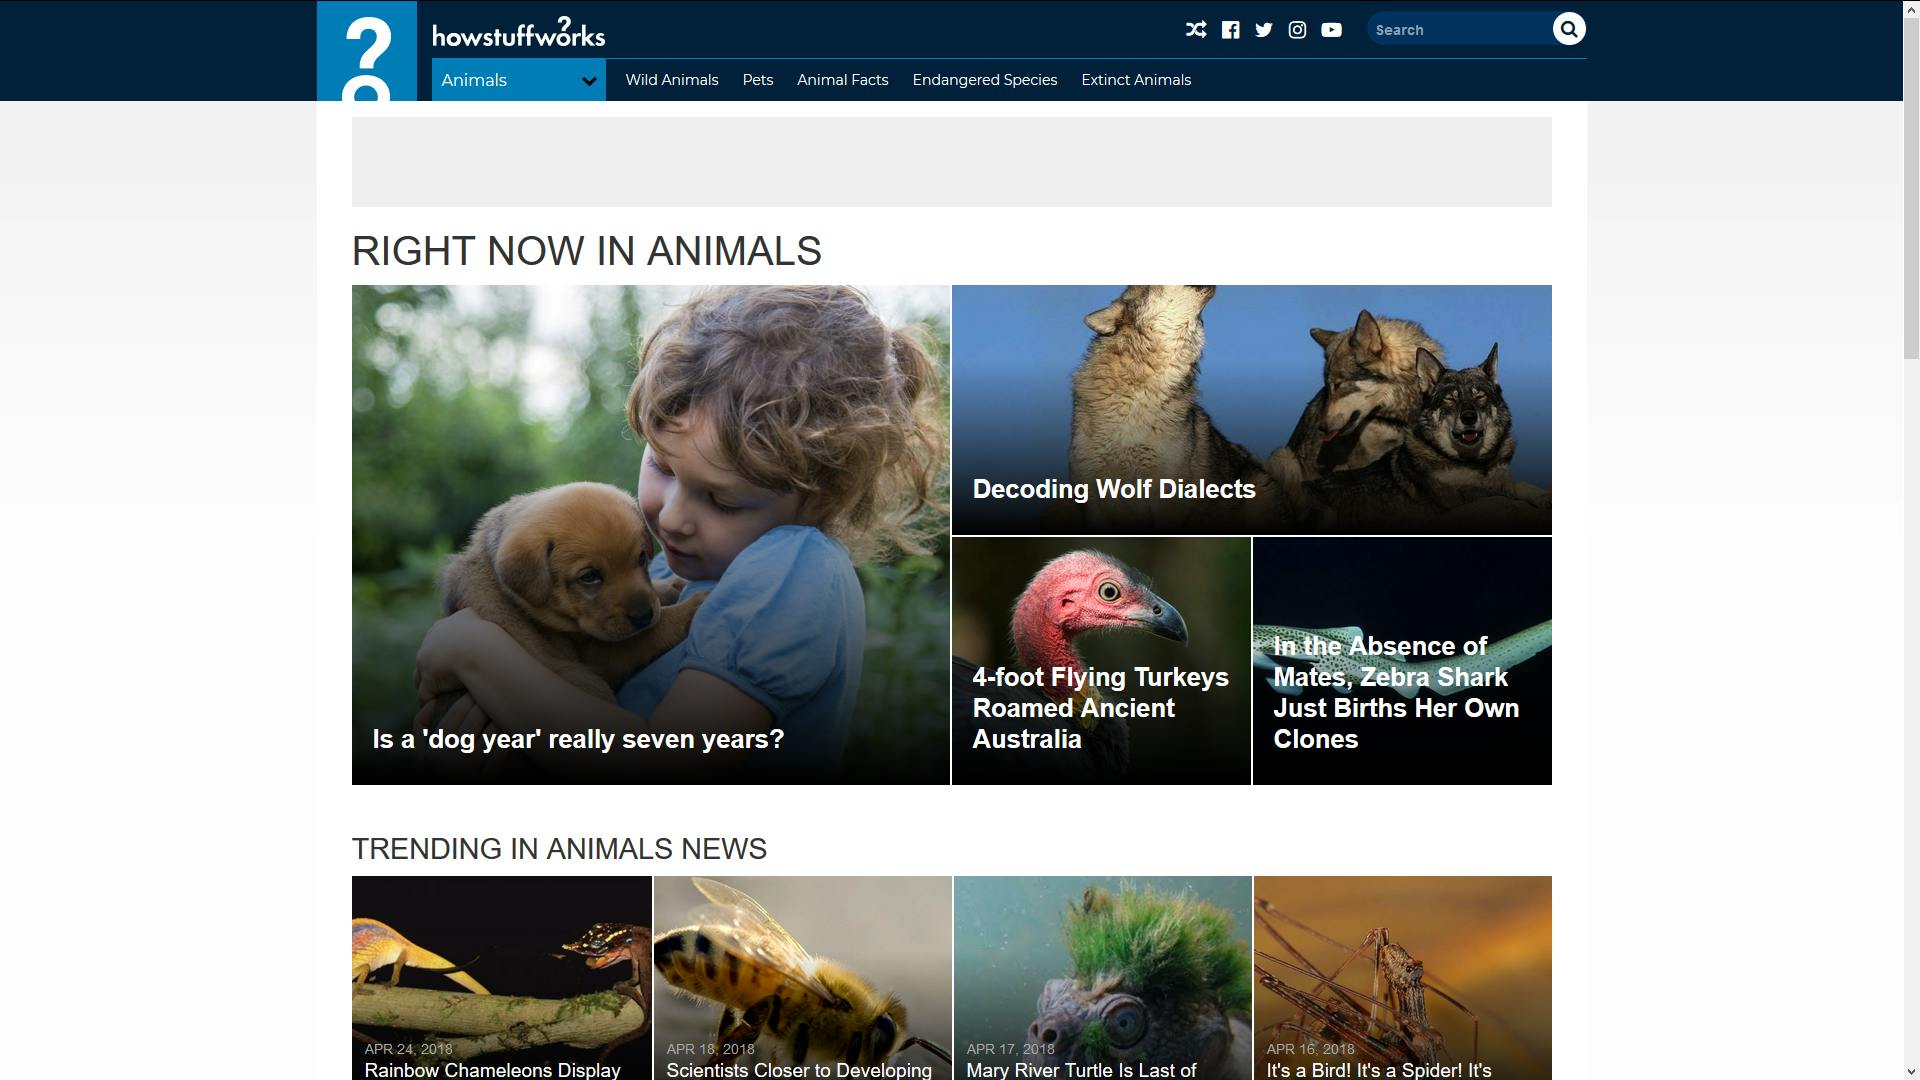
Task: Click the HowStuffWorks question mark logo
Action: (x=368, y=50)
